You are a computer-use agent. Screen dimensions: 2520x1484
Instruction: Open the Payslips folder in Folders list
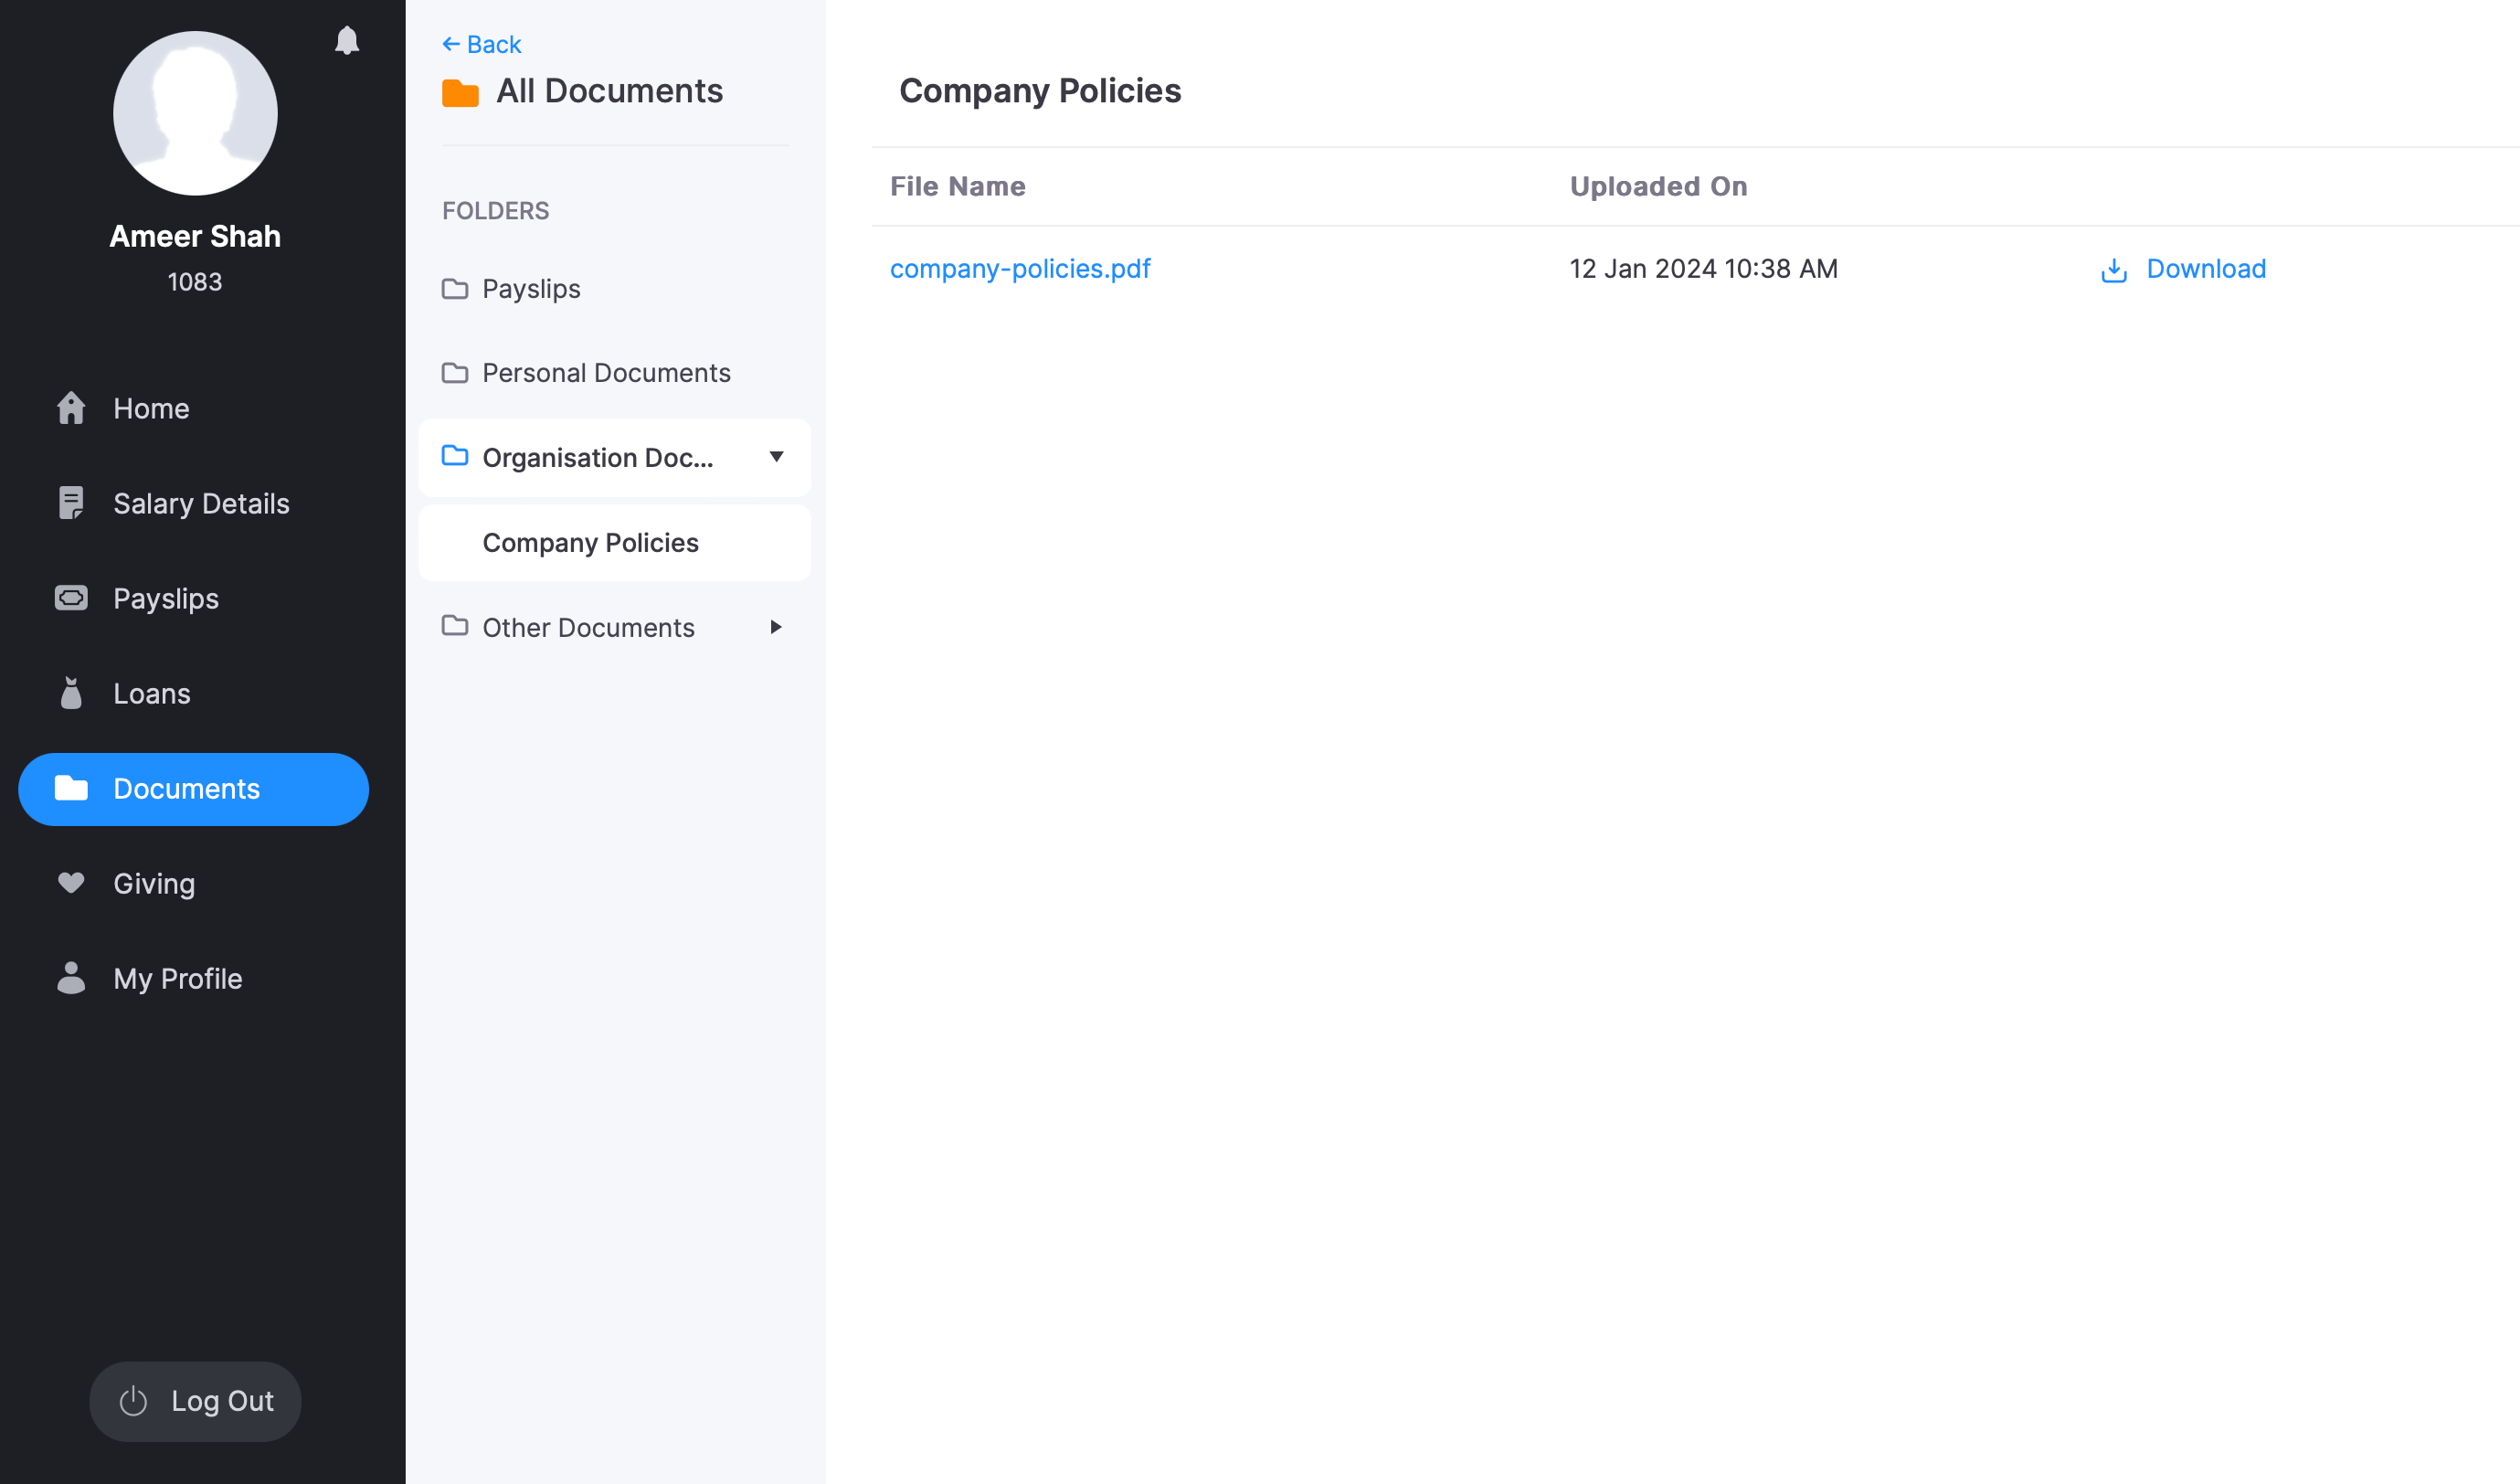[x=531, y=289]
